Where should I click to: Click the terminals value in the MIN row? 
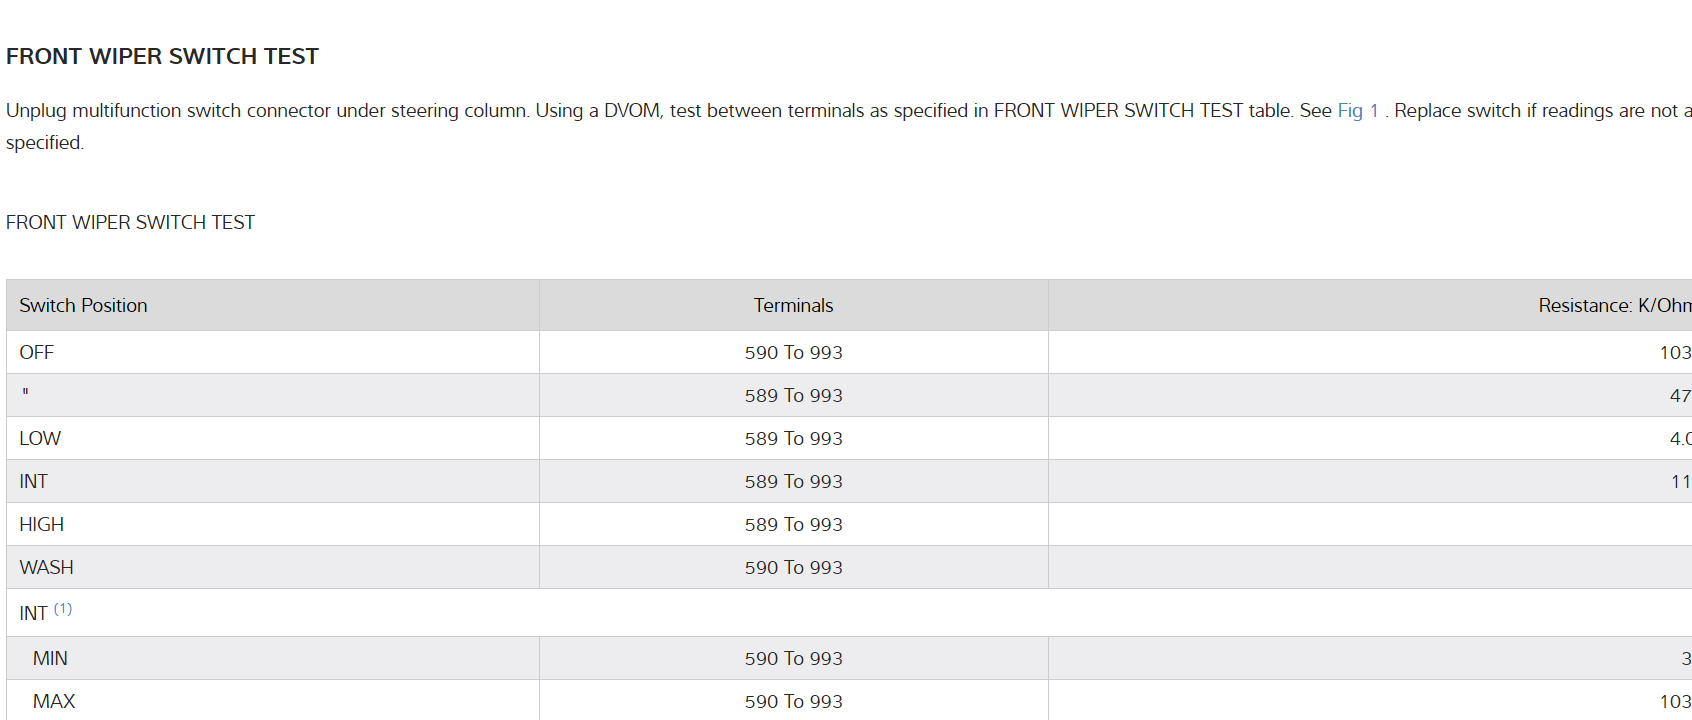pos(793,659)
